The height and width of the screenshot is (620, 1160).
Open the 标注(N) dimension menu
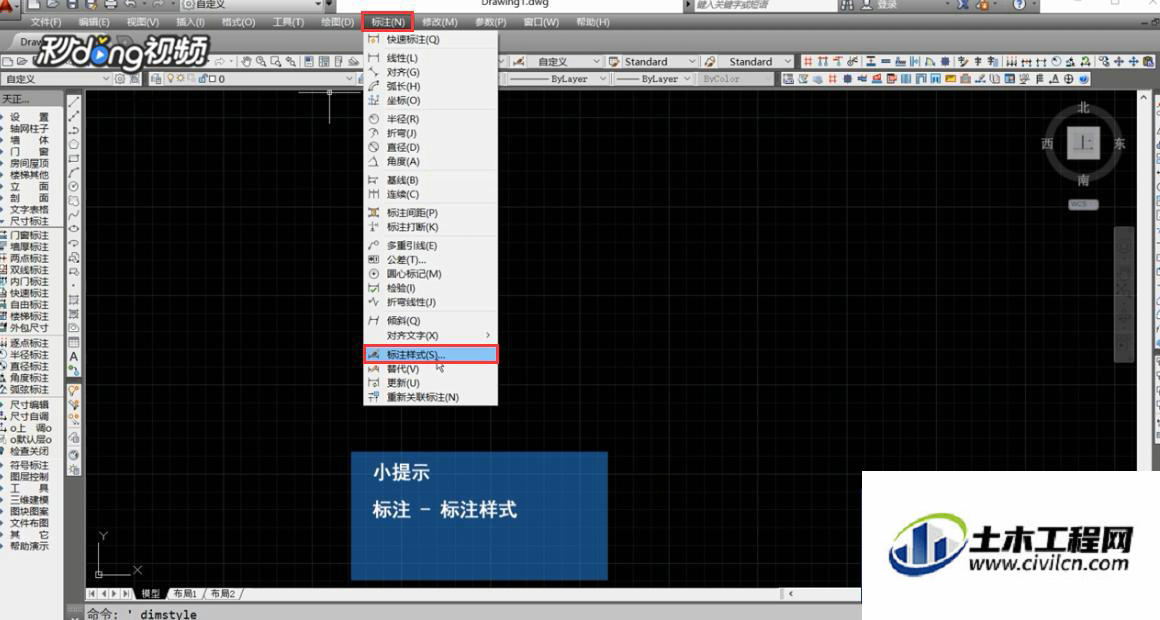[388, 22]
